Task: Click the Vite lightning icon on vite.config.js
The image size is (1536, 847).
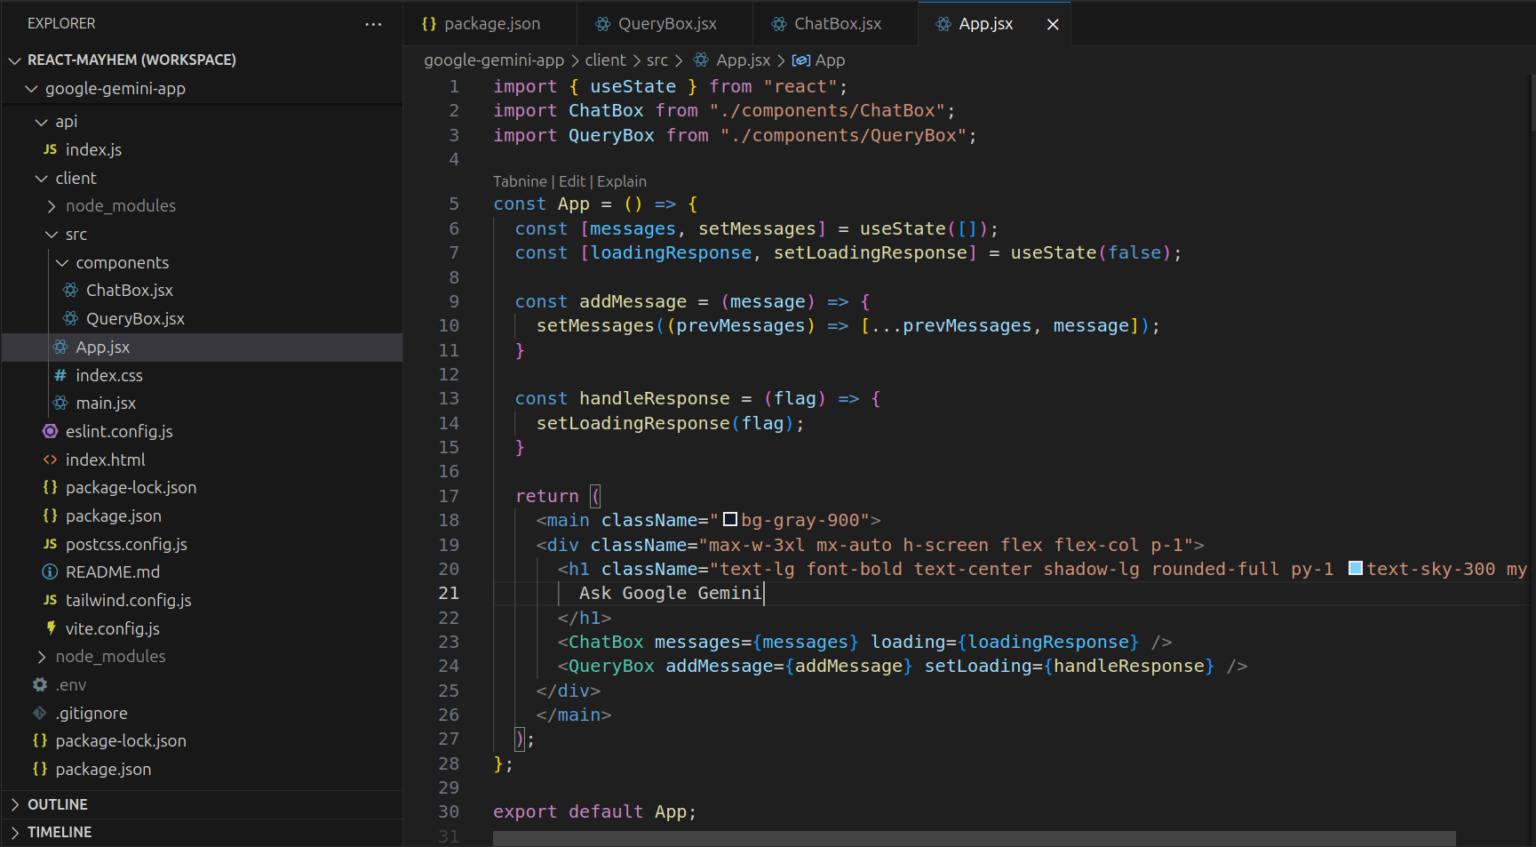Action: pyautogui.click(x=49, y=628)
